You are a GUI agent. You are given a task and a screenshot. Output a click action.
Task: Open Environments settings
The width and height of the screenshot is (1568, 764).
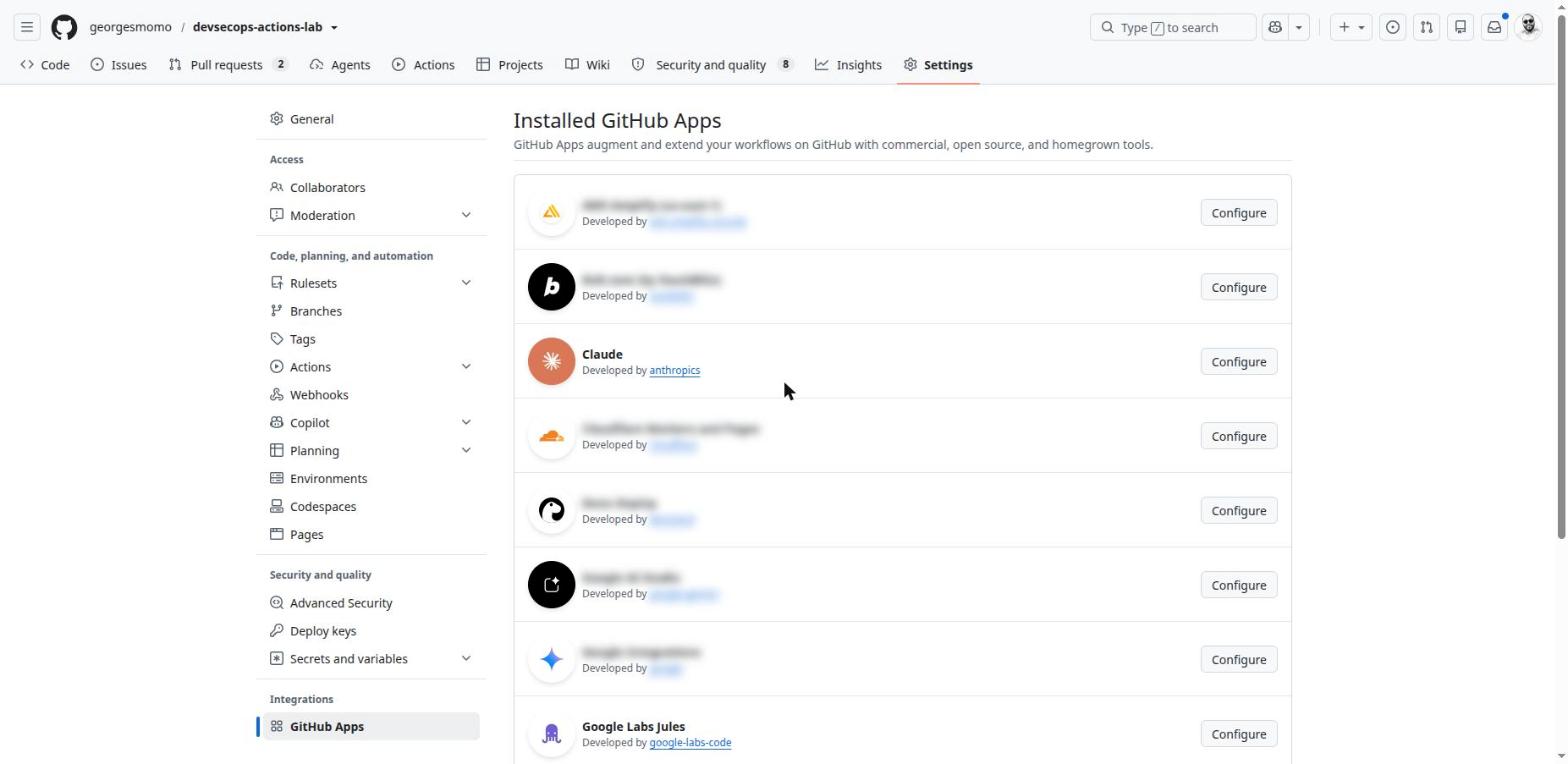click(370, 479)
